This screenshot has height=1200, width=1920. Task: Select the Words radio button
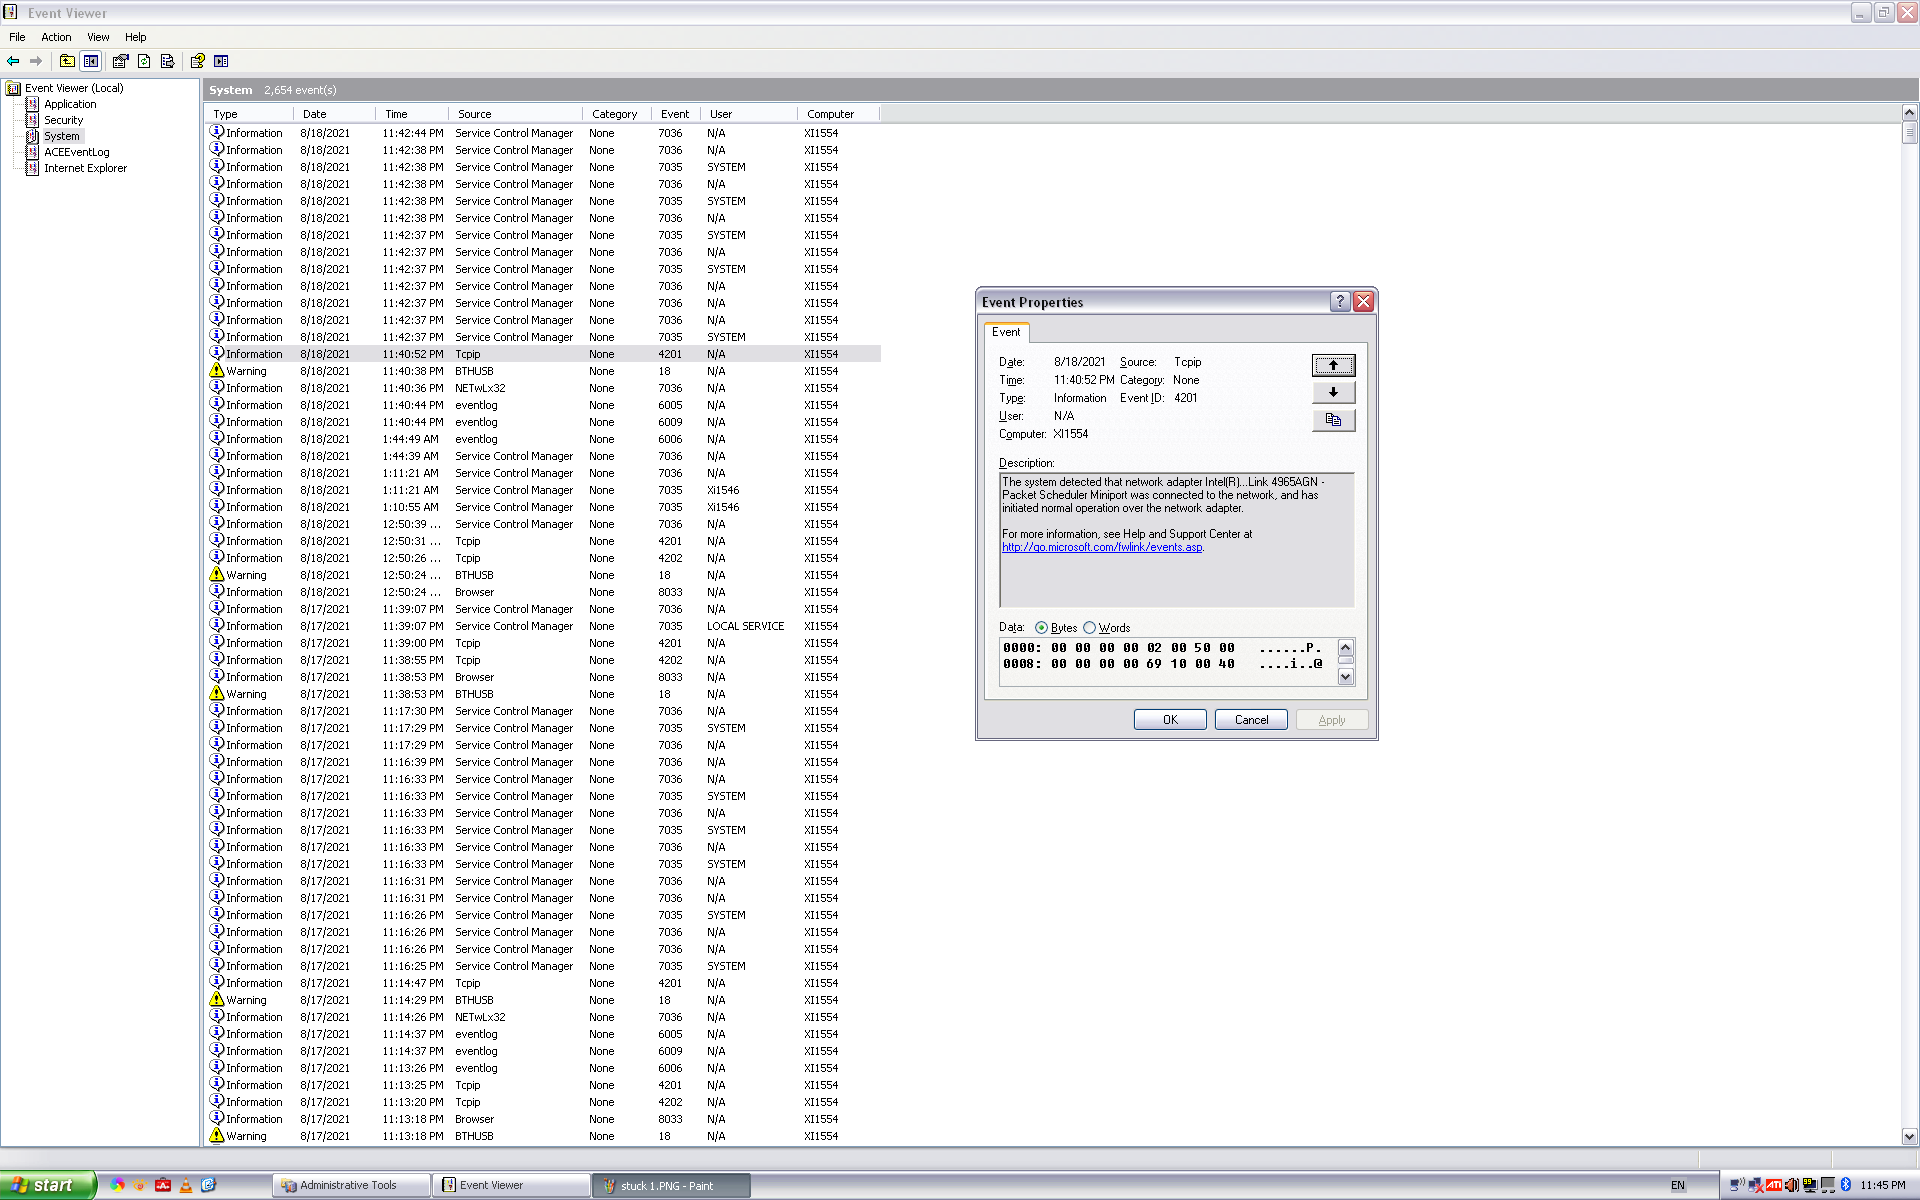point(1089,628)
